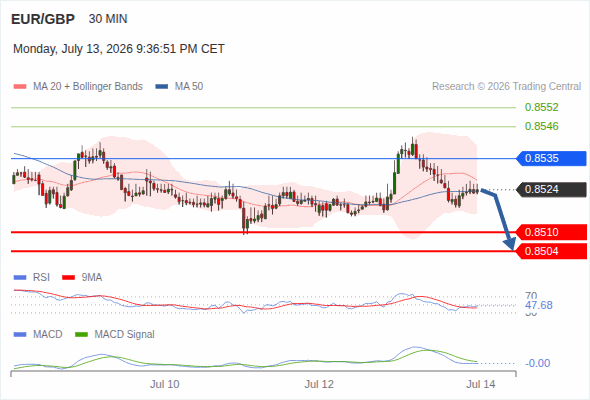Open the Research Trading Central copyright link
This screenshot has height=400, width=590.
pyautogui.click(x=506, y=87)
